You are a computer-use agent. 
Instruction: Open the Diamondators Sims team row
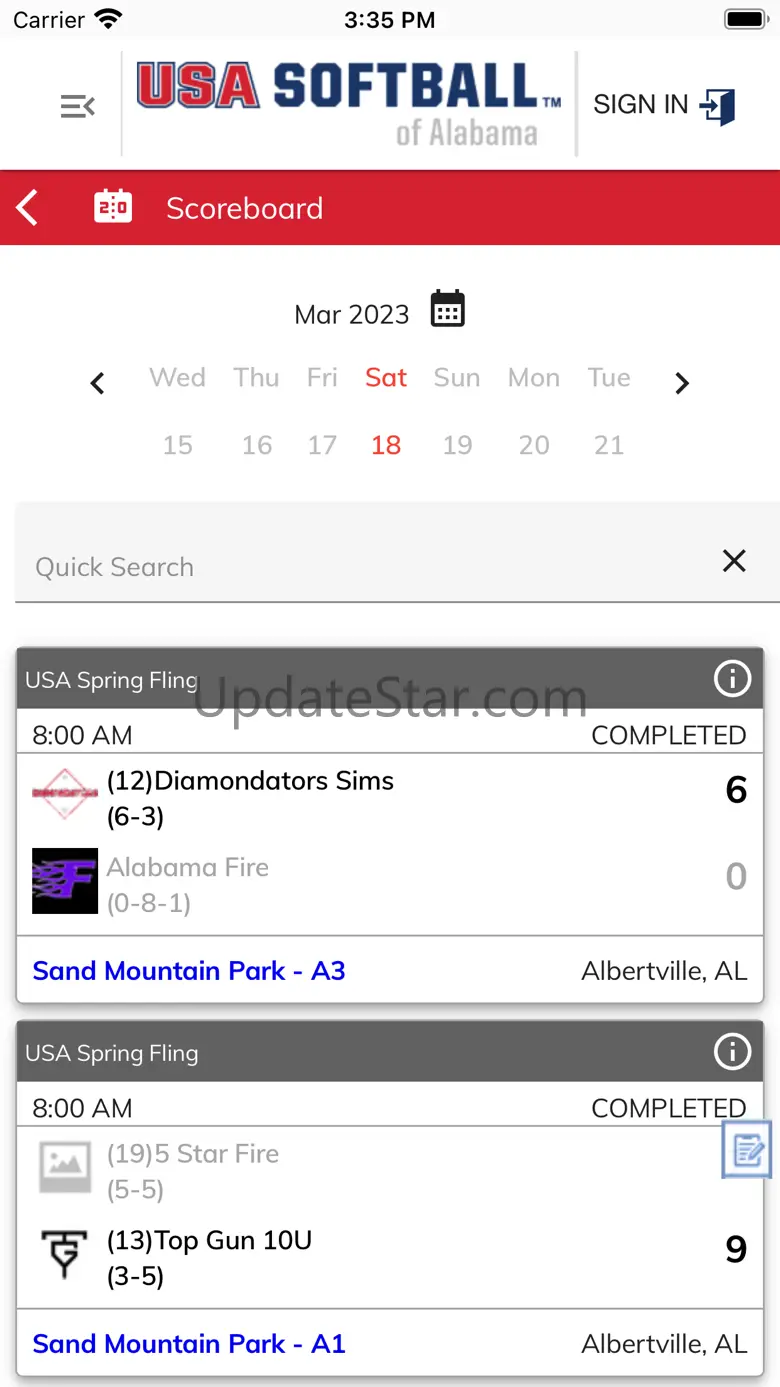[x=250, y=797]
